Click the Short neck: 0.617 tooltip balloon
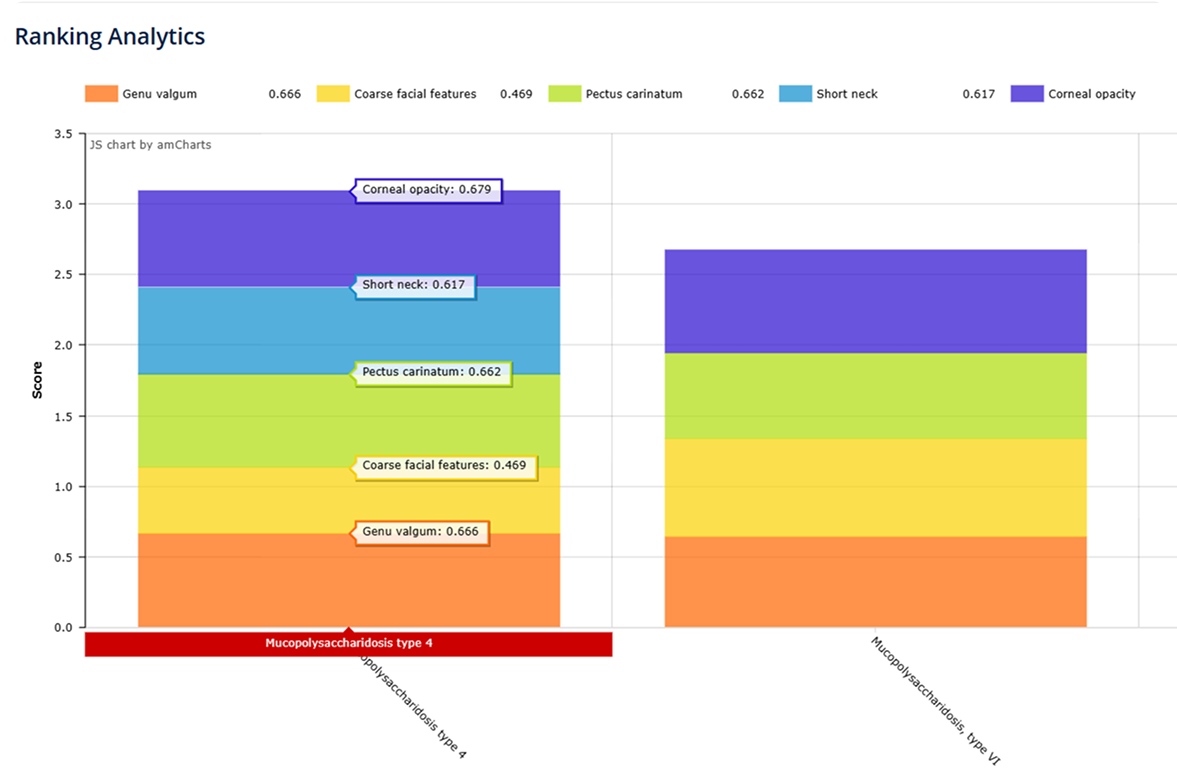The width and height of the screenshot is (1177, 783). pyautogui.click(x=414, y=285)
